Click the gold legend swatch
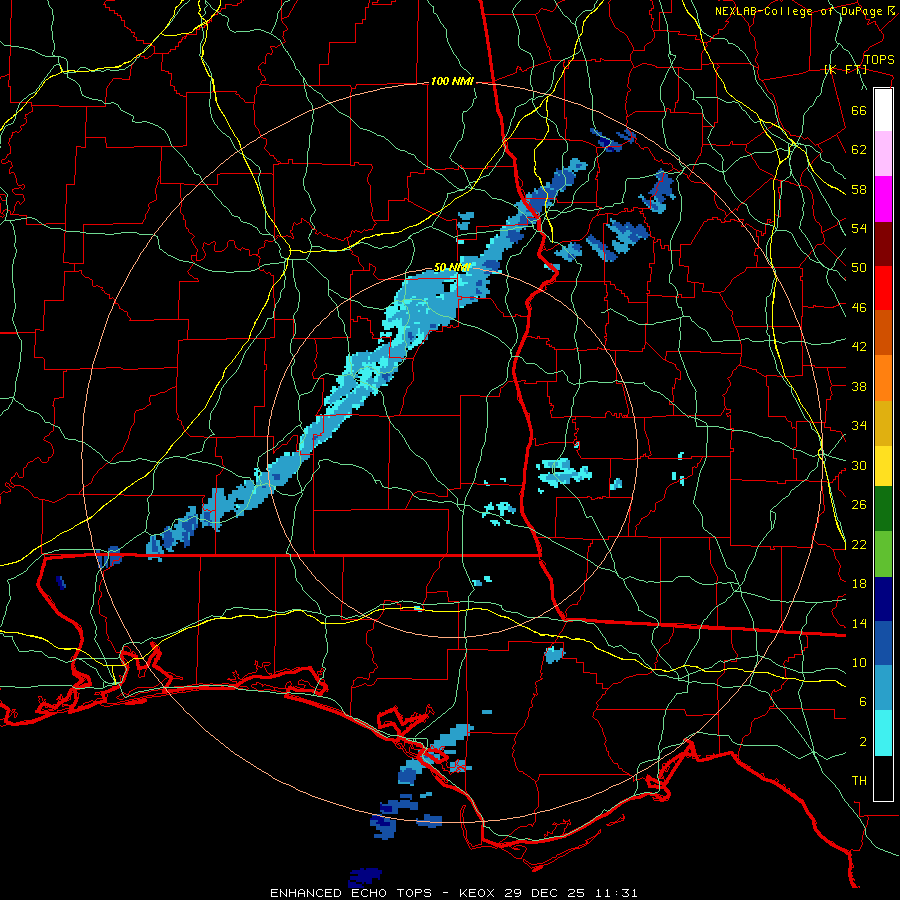The width and height of the screenshot is (900, 900). coord(883,423)
